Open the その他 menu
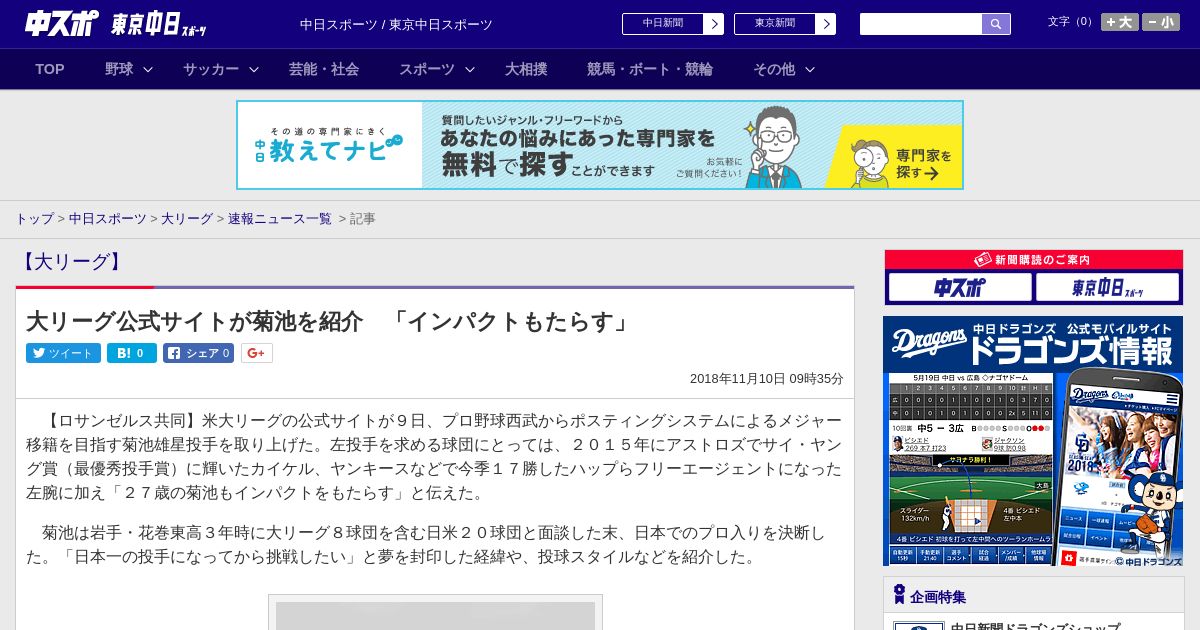Screen dimensions: 1200x630 click(x=774, y=69)
